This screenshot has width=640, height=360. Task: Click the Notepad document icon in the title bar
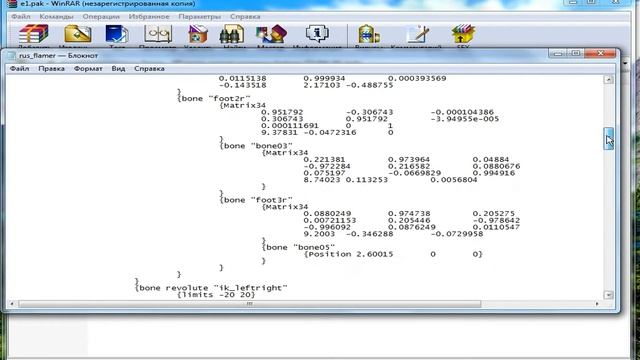12,56
